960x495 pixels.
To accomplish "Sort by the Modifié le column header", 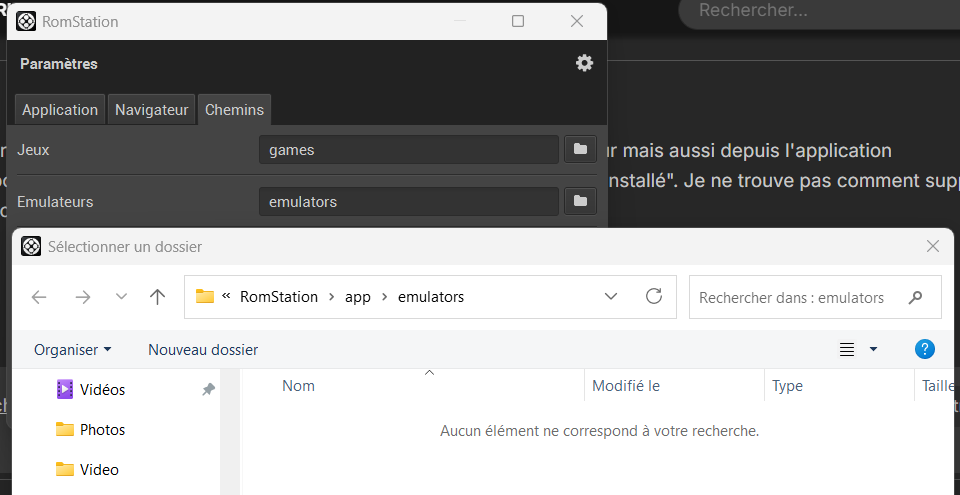I will 626,386.
